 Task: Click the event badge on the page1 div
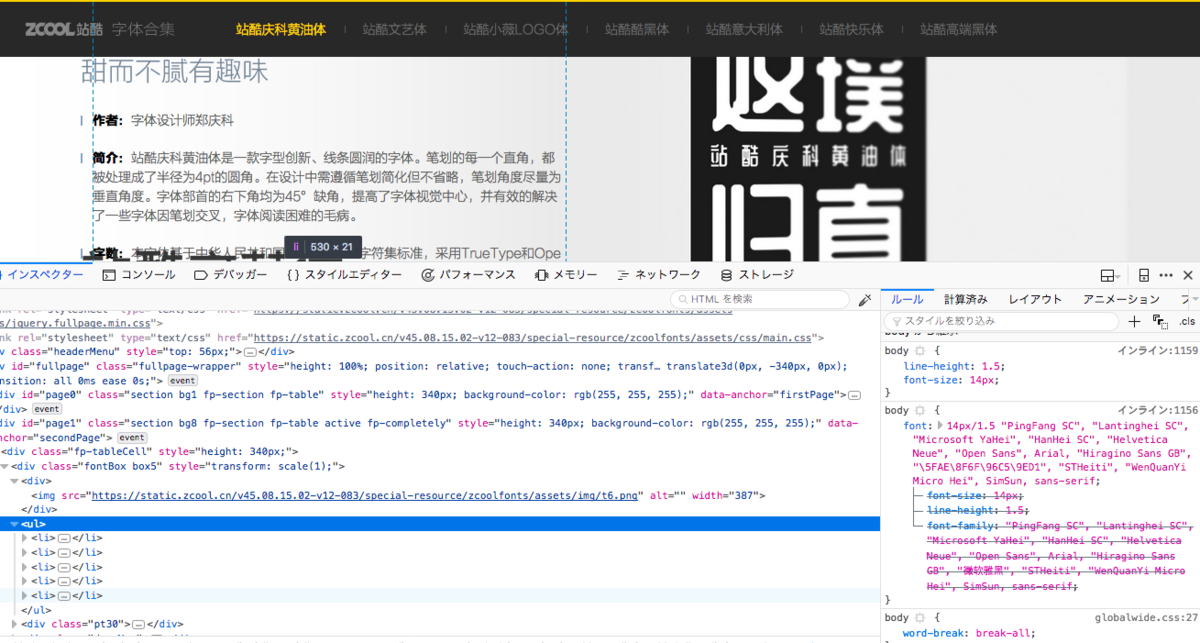point(132,438)
